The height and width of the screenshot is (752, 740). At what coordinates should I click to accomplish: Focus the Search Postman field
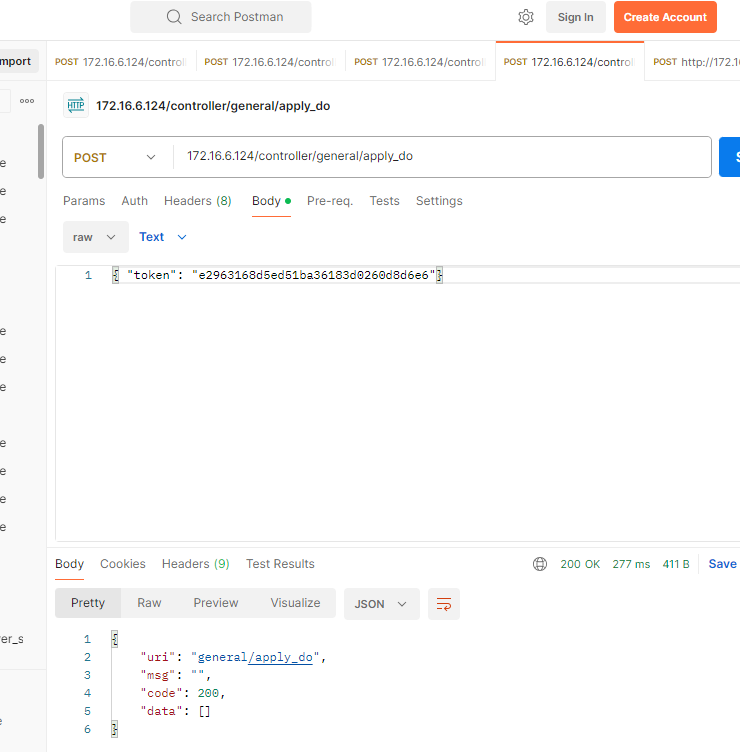coord(221,17)
